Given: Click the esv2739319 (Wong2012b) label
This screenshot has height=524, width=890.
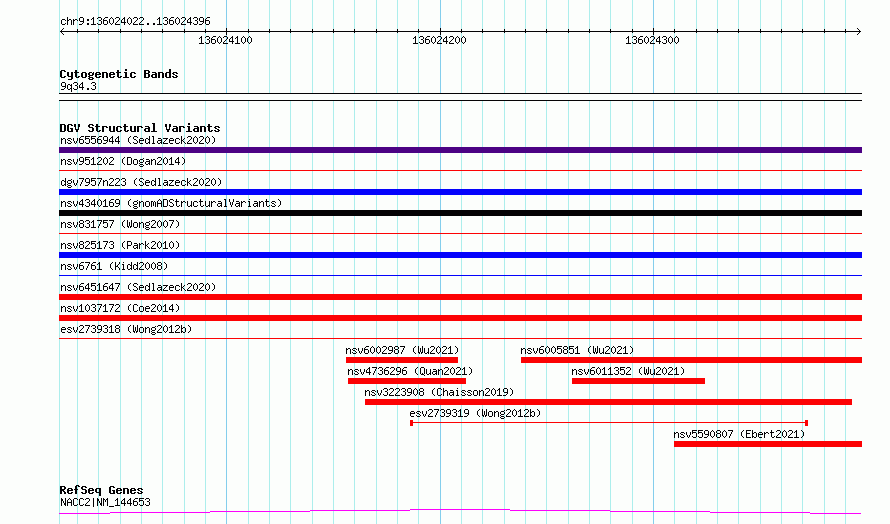Looking at the screenshot, I should 475,413.
